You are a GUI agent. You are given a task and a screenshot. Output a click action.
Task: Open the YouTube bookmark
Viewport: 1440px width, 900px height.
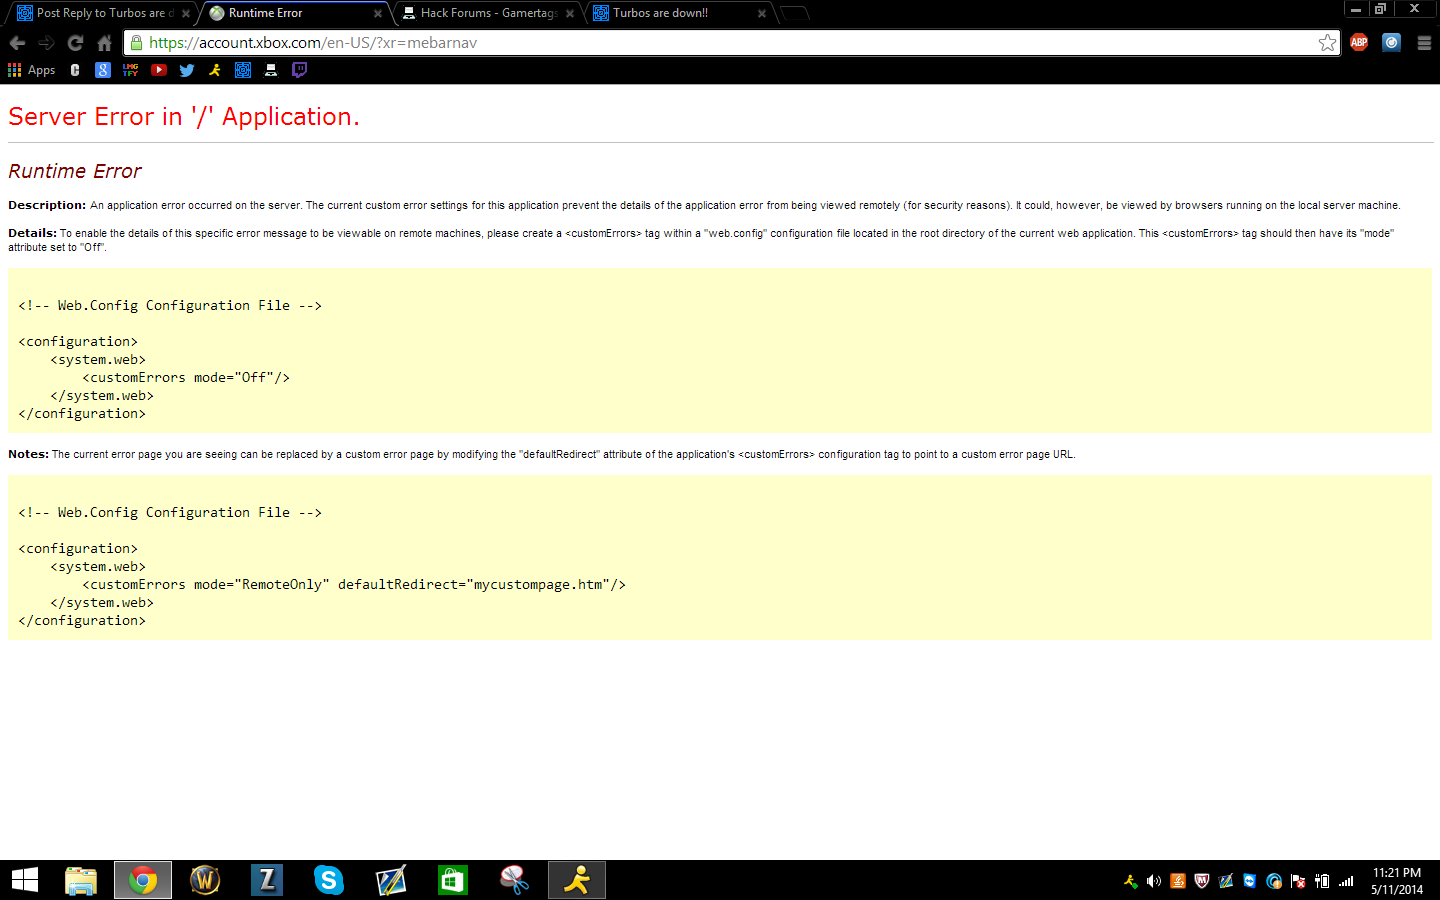pos(159,70)
